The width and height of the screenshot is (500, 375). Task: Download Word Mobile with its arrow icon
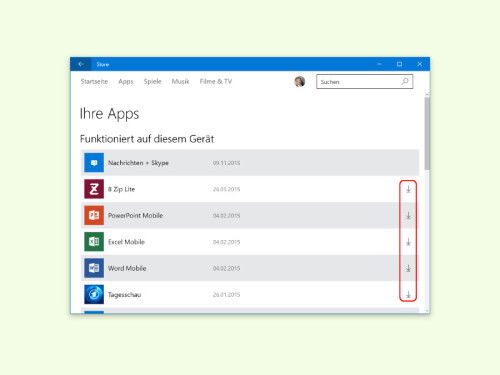coord(408,268)
